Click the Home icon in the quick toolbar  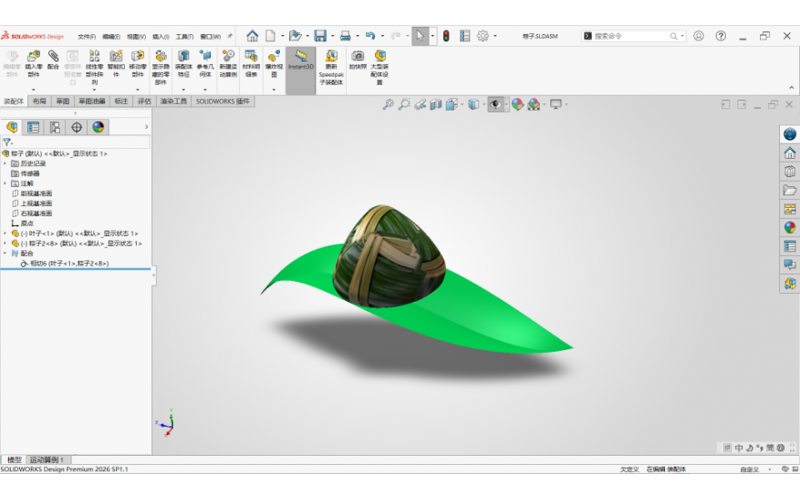(x=252, y=36)
